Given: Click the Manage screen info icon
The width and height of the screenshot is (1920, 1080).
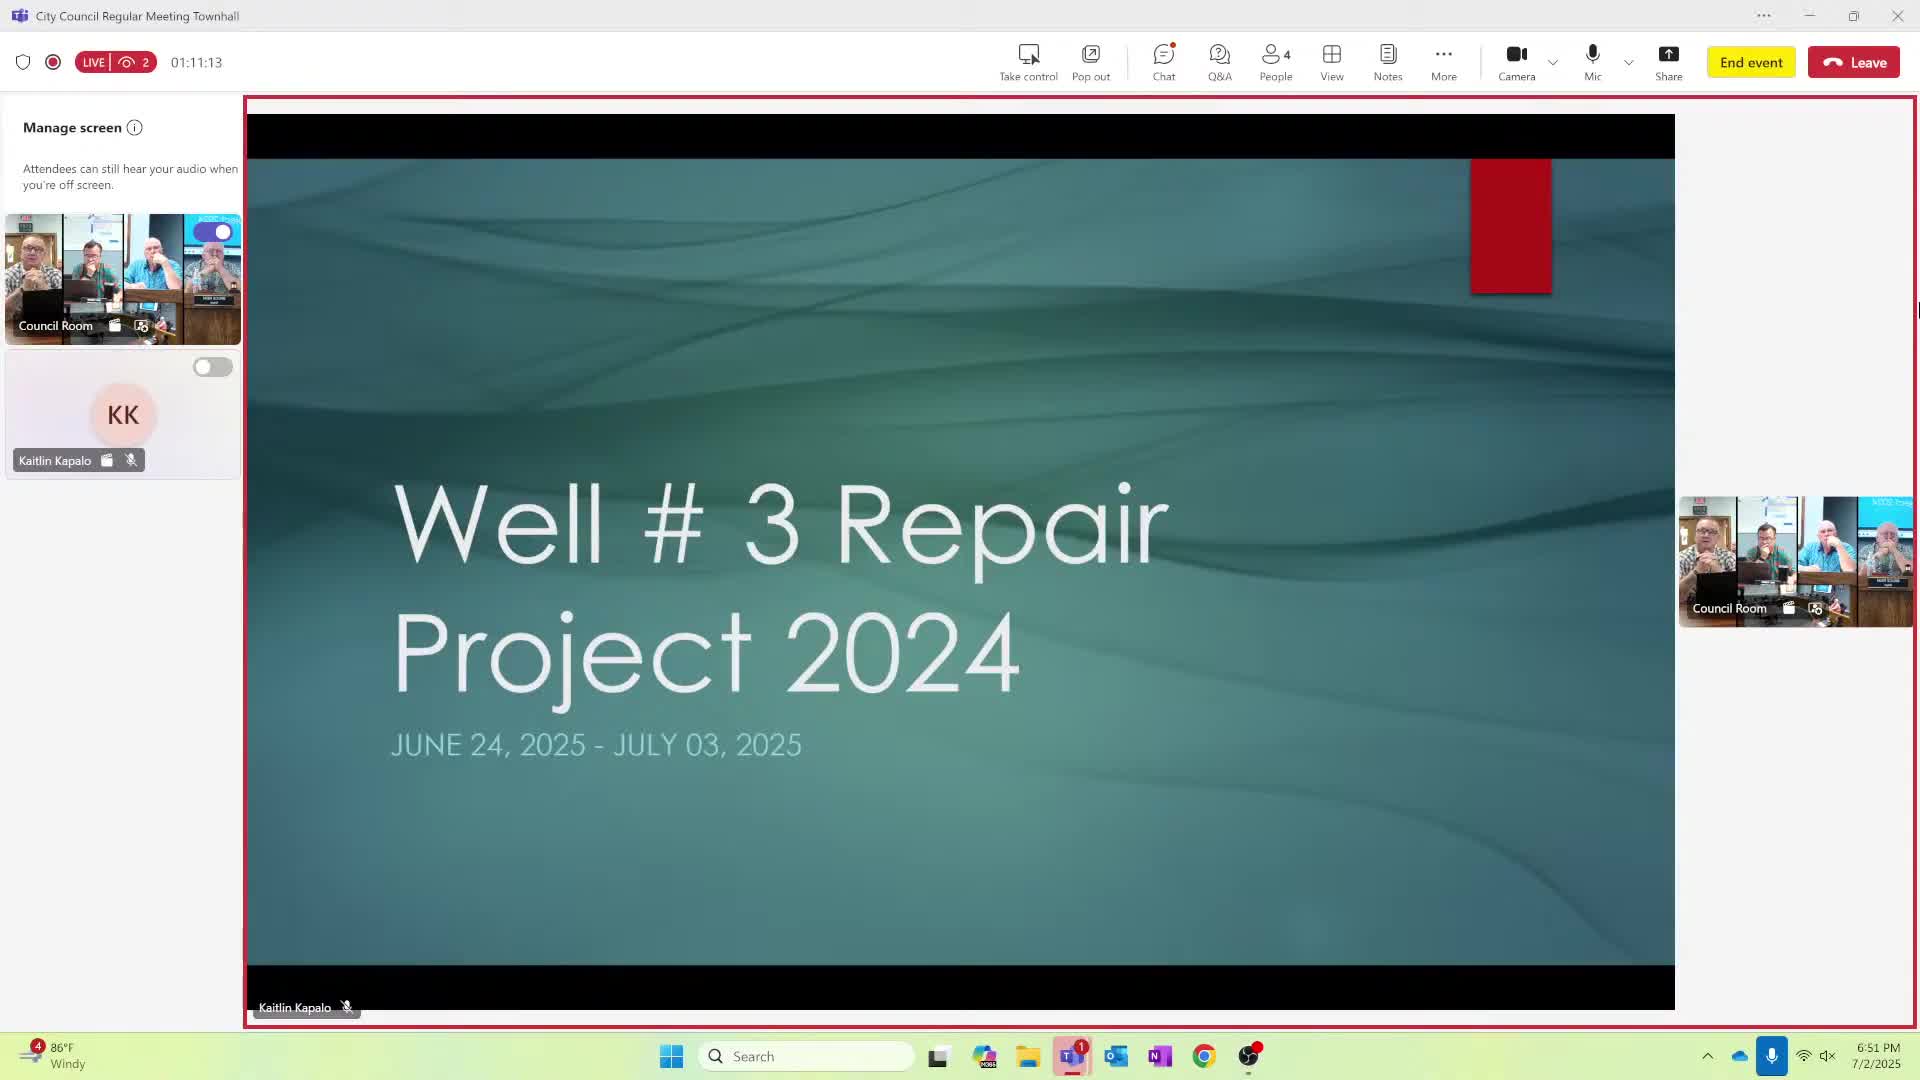Looking at the screenshot, I should [135, 128].
